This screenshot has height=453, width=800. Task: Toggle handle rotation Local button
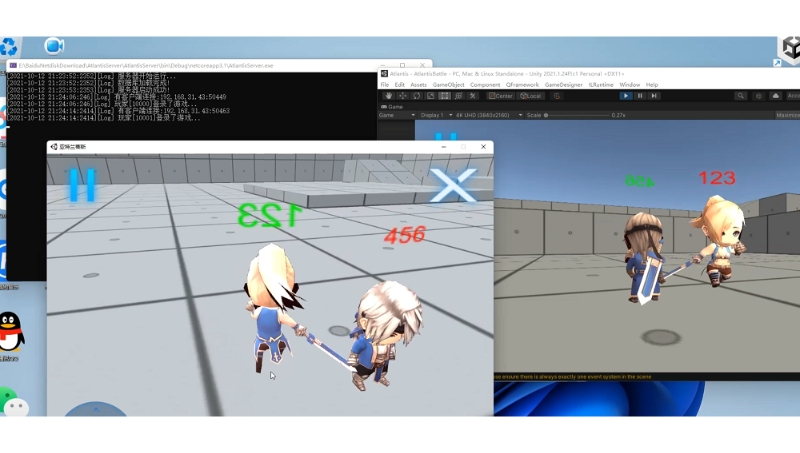tap(531, 96)
